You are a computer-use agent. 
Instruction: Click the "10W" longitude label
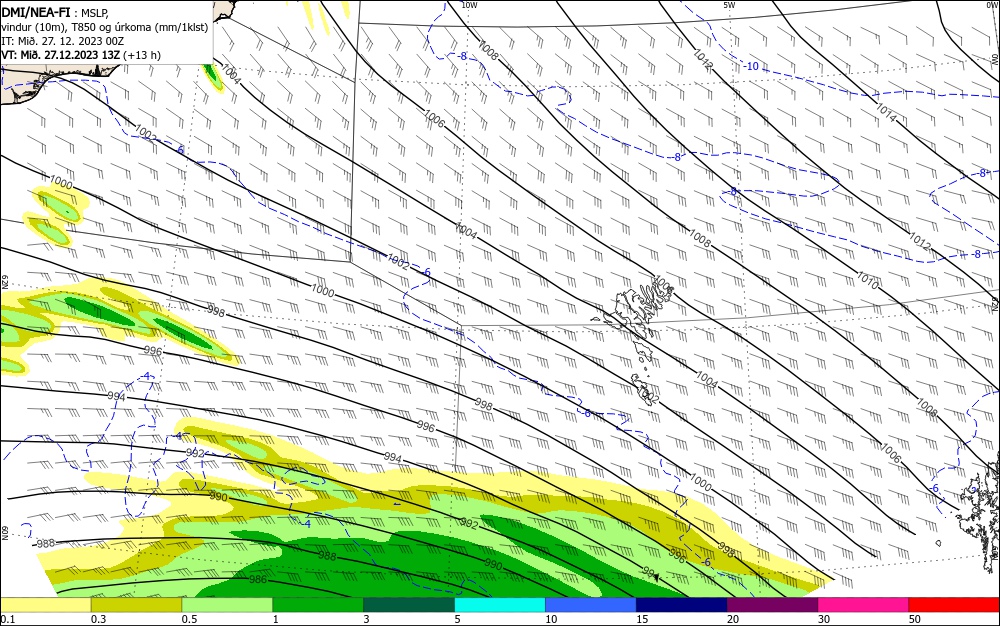(469, 5)
